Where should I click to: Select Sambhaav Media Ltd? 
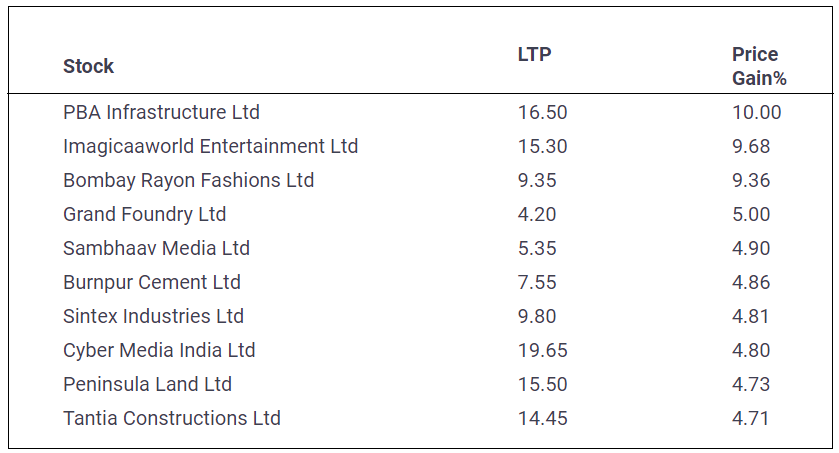(156, 248)
